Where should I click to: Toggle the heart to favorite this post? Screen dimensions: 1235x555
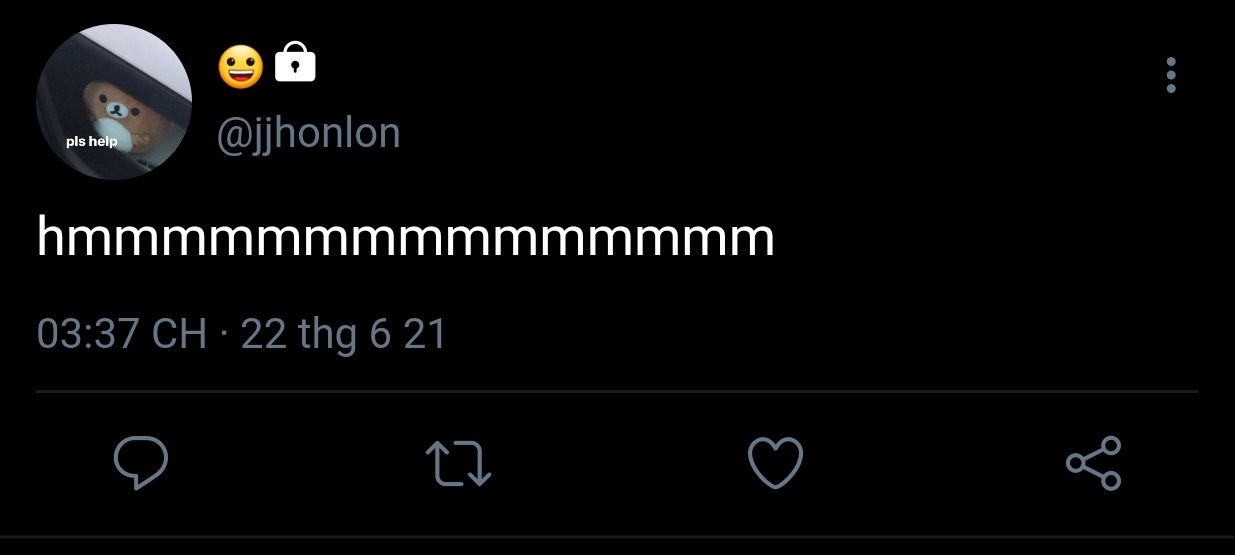coord(776,464)
